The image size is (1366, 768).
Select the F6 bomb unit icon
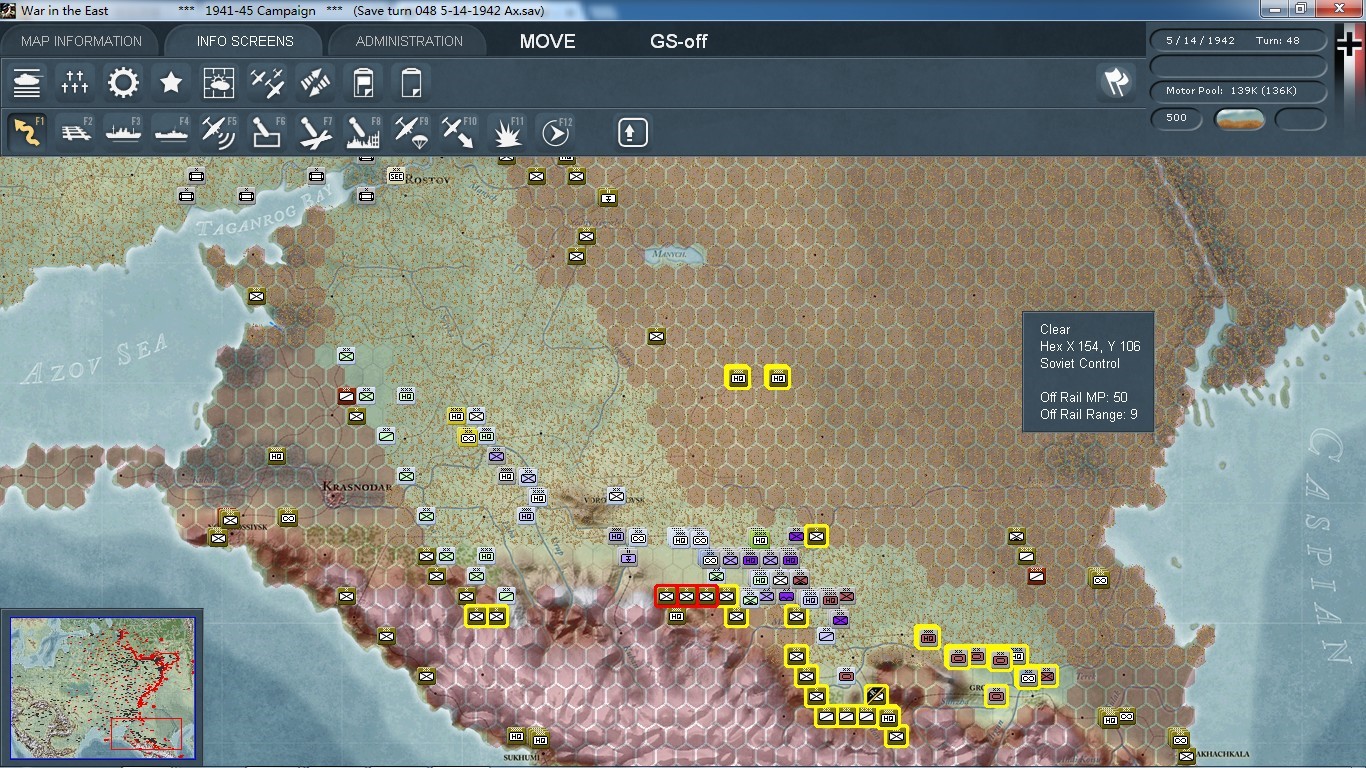267,131
